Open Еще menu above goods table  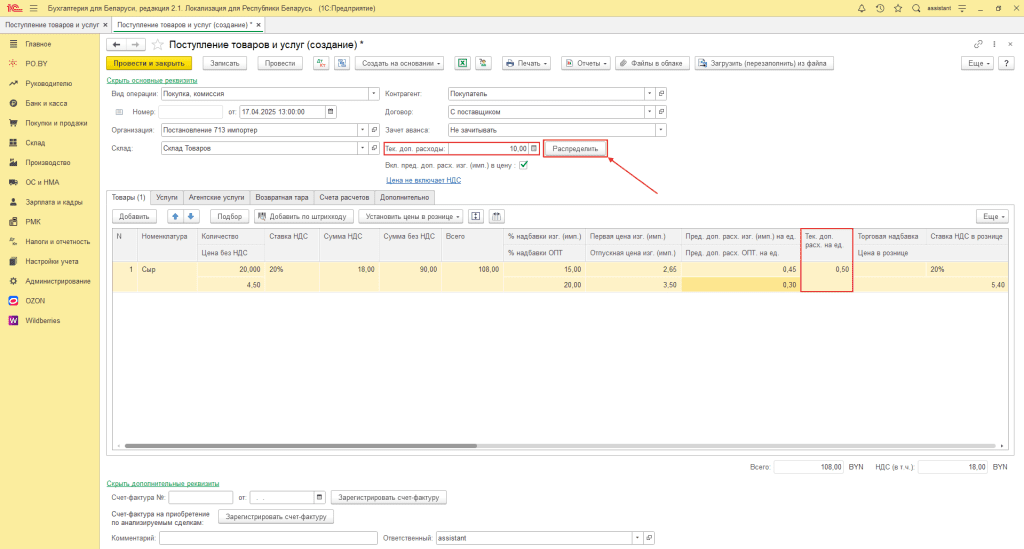point(991,216)
